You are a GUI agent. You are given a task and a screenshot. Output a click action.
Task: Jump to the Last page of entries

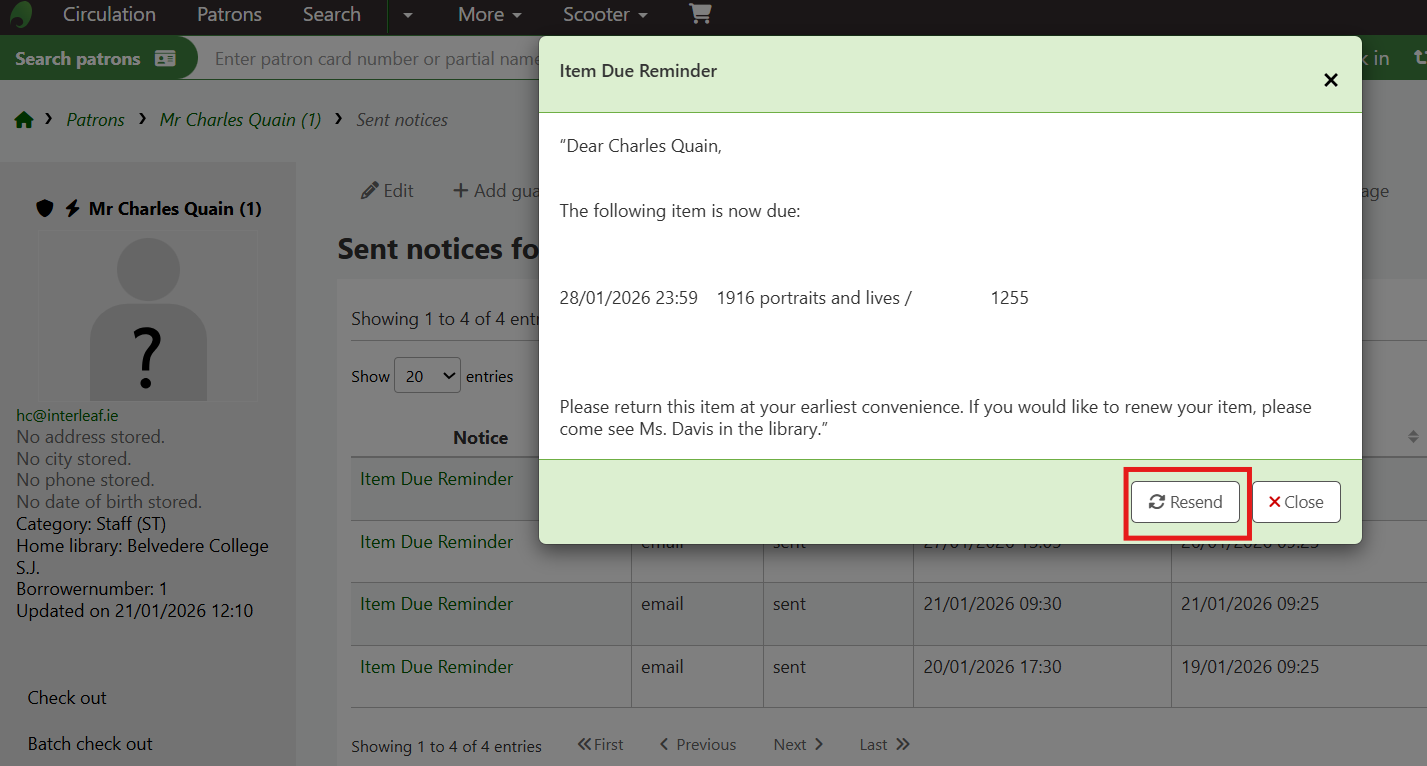click(885, 745)
